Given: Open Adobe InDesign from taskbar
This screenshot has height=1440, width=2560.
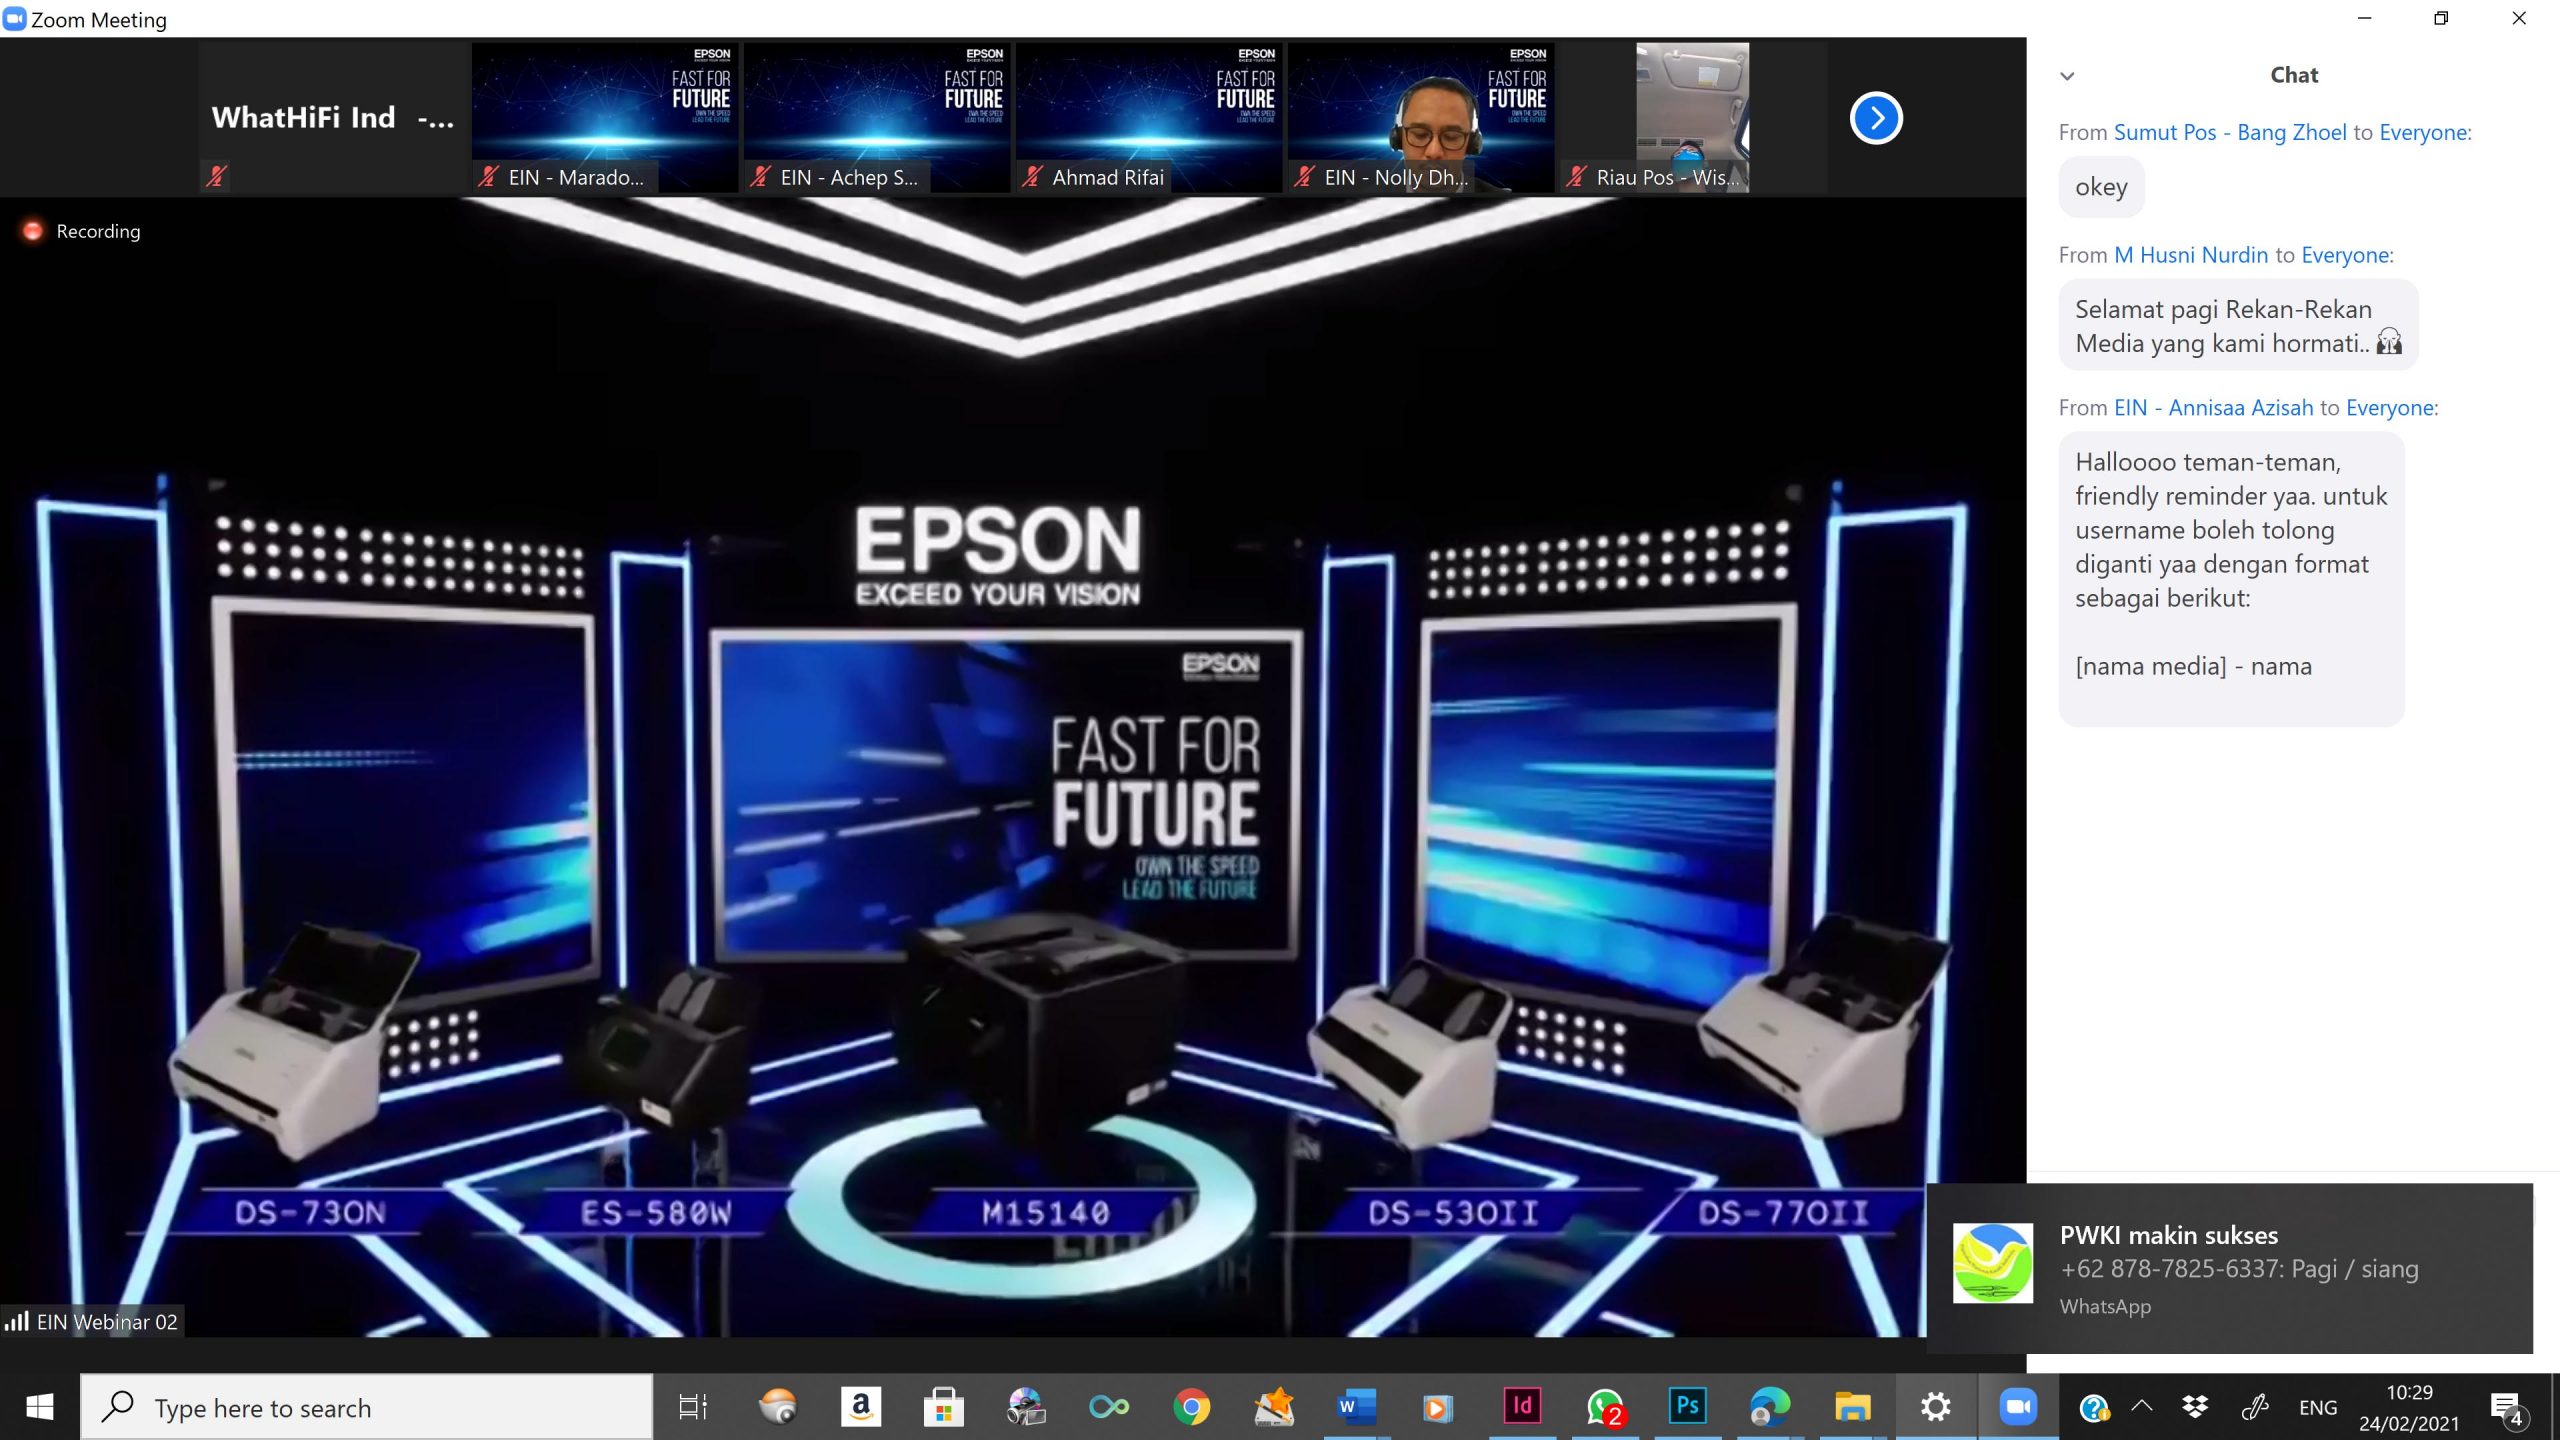Looking at the screenshot, I should 1521,1407.
